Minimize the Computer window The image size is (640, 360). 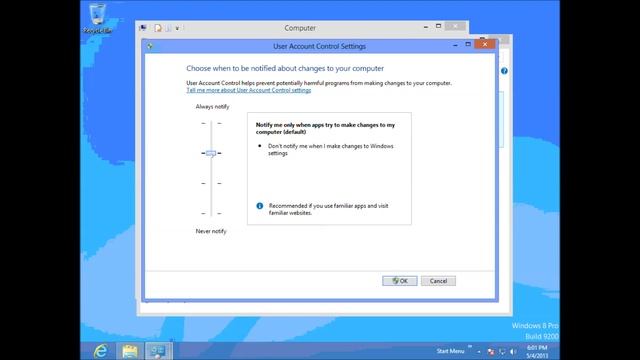click(x=426, y=27)
